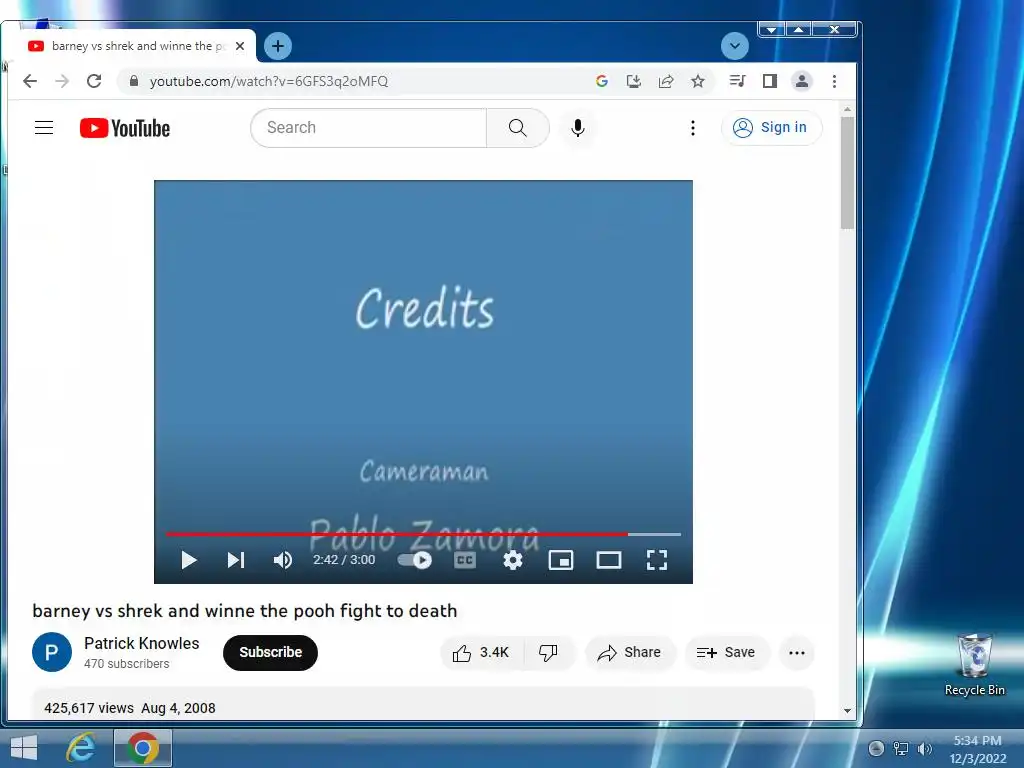Viewport: 1024px width, 768px height.
Task: Enable miniplayer mode
Action: click(x=561, y=560)
